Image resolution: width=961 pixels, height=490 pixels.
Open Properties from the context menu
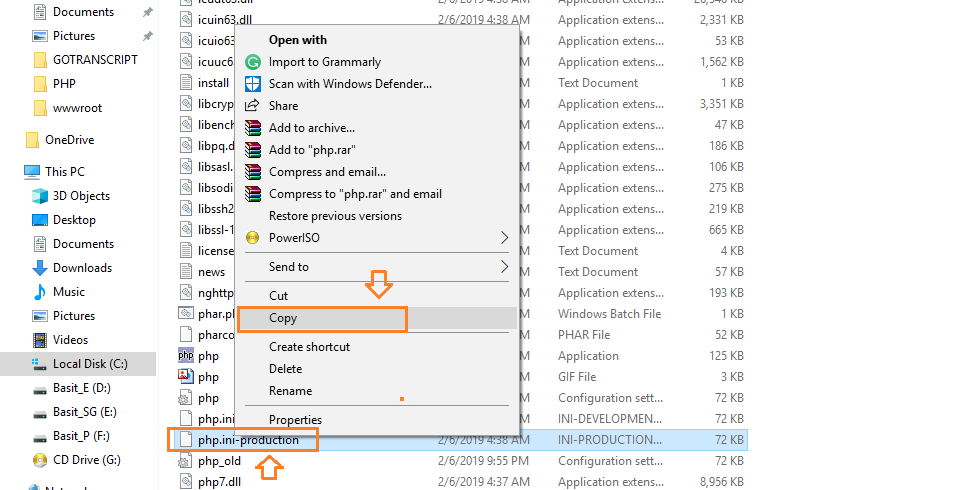[x=295, y=420]
